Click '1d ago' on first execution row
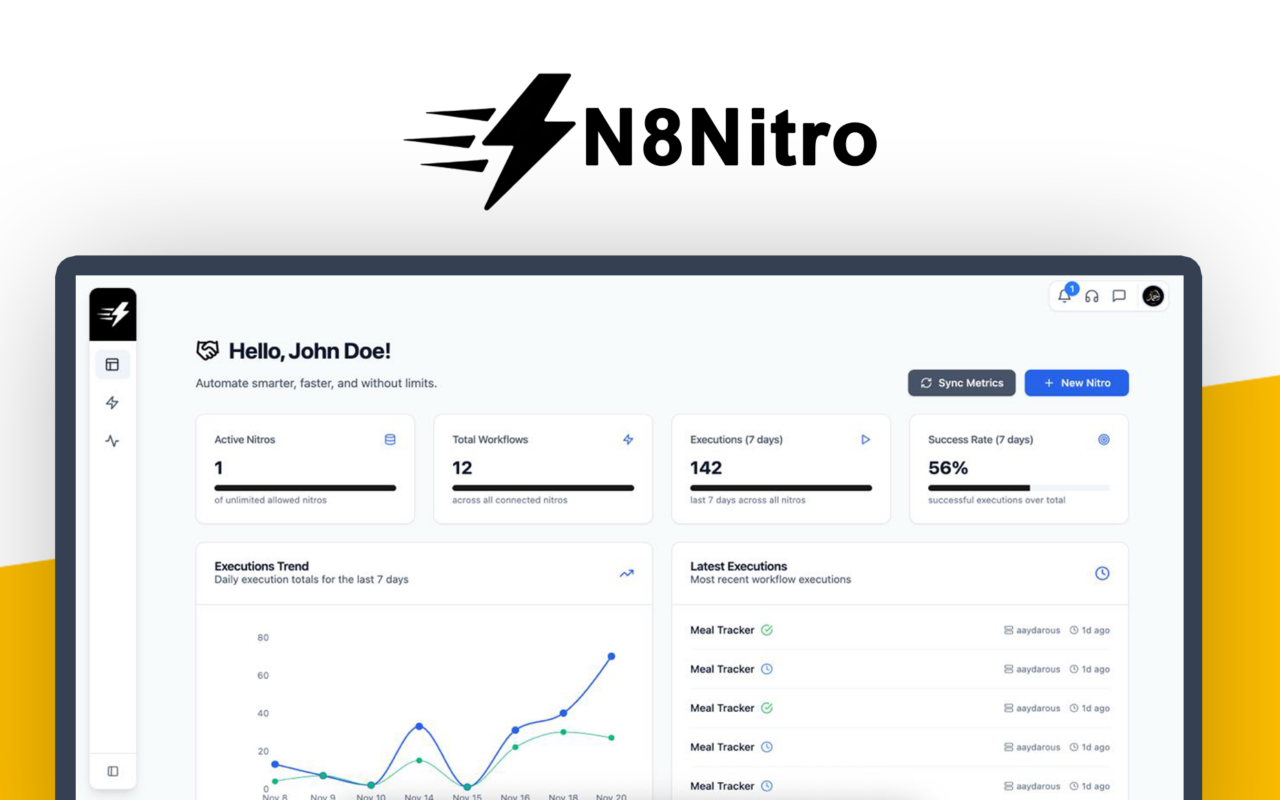Image resolution: width=1280 pixels, height=800 pixels. [1095, 631]
